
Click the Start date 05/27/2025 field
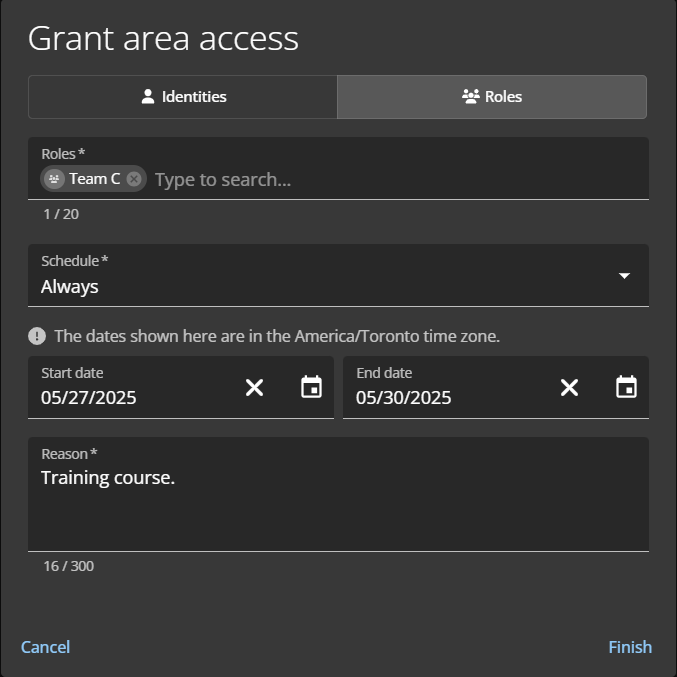tap(130, 397)
